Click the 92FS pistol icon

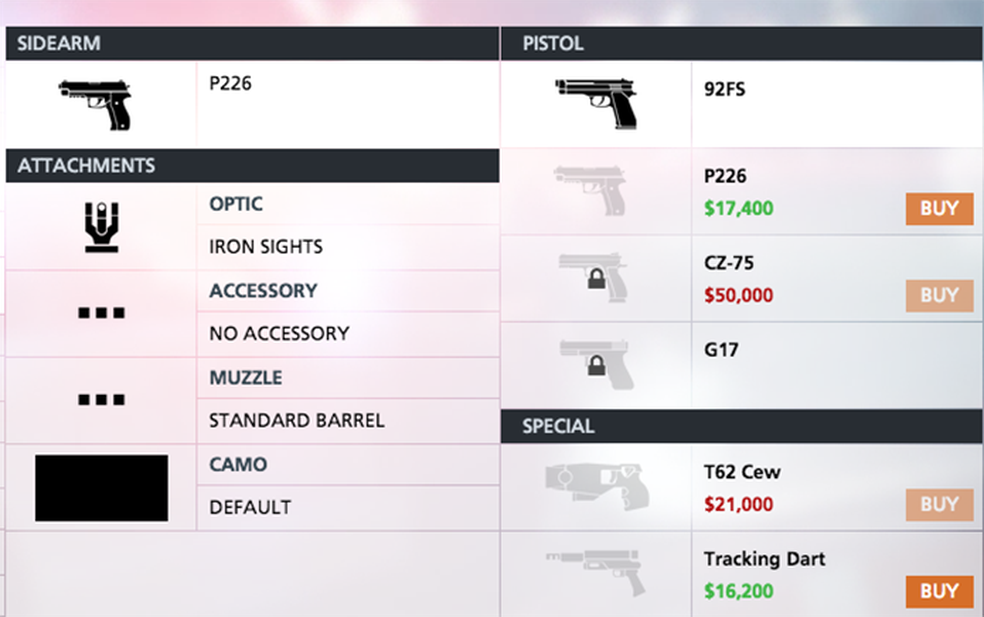coord(596,103)
